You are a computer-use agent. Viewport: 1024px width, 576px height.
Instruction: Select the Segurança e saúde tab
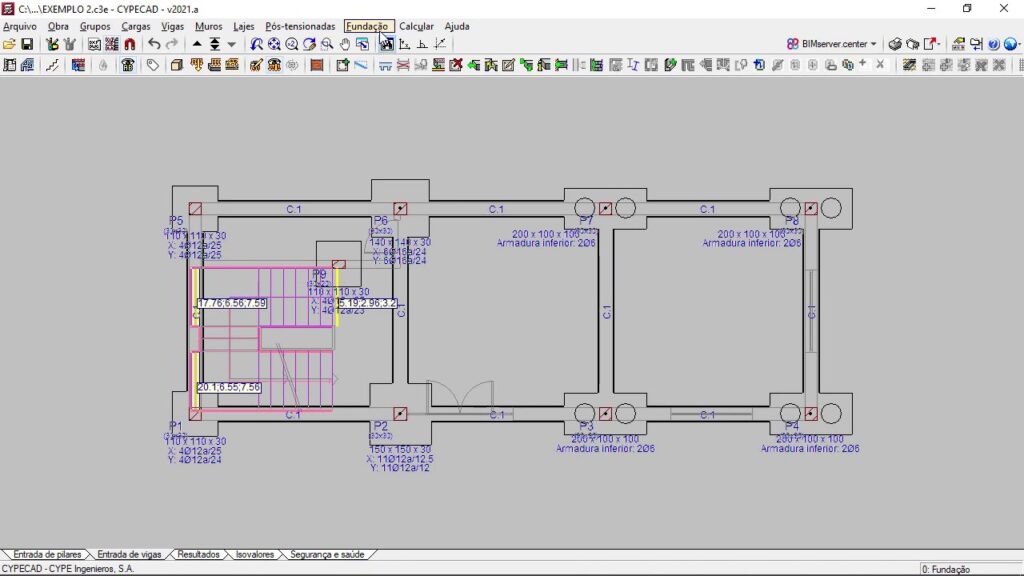[x=328, y=554]
